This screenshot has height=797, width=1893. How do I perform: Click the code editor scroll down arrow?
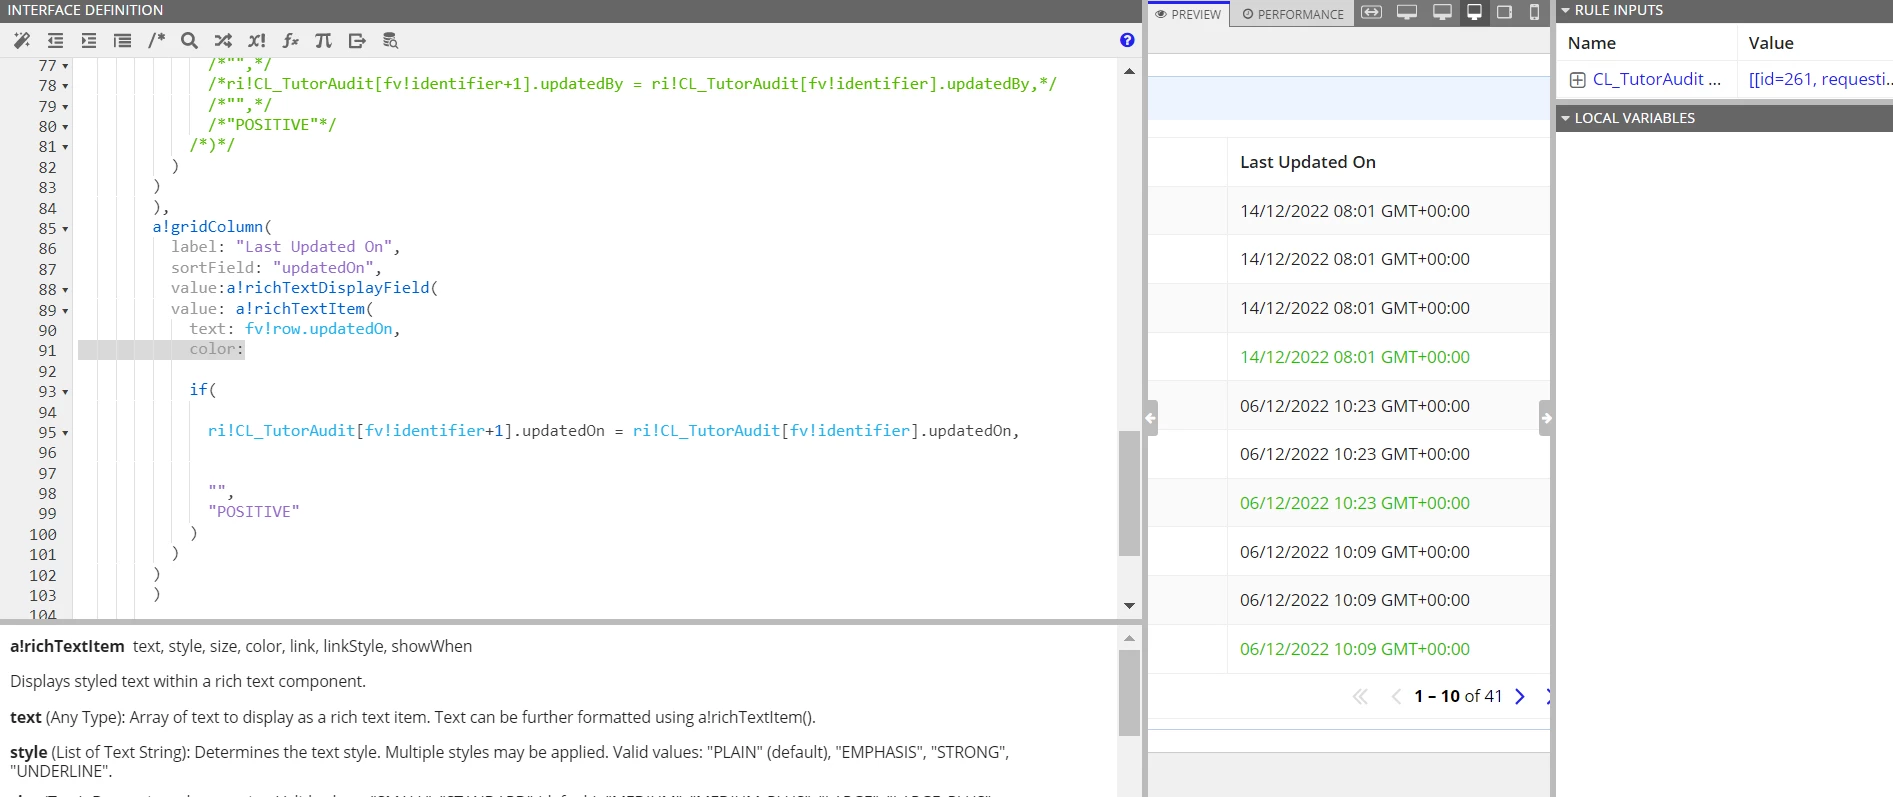tap(1129, 606)
